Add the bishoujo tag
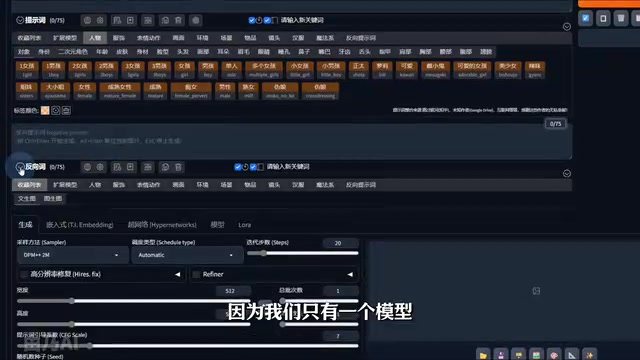 pyautogui.click(x=508, y=70)
